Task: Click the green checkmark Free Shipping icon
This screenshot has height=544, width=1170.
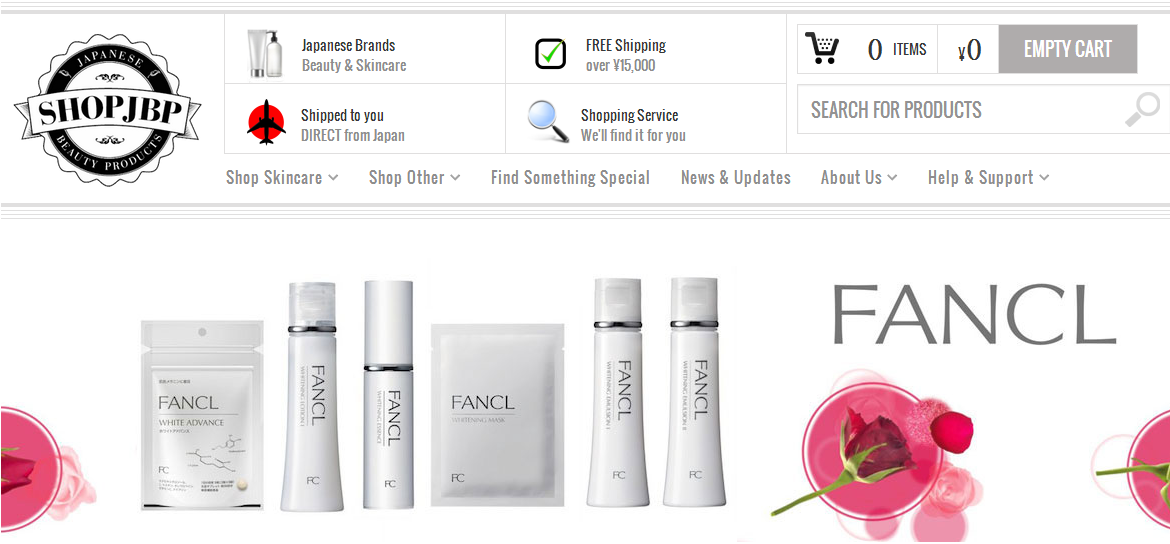Action: pos(551,54)
